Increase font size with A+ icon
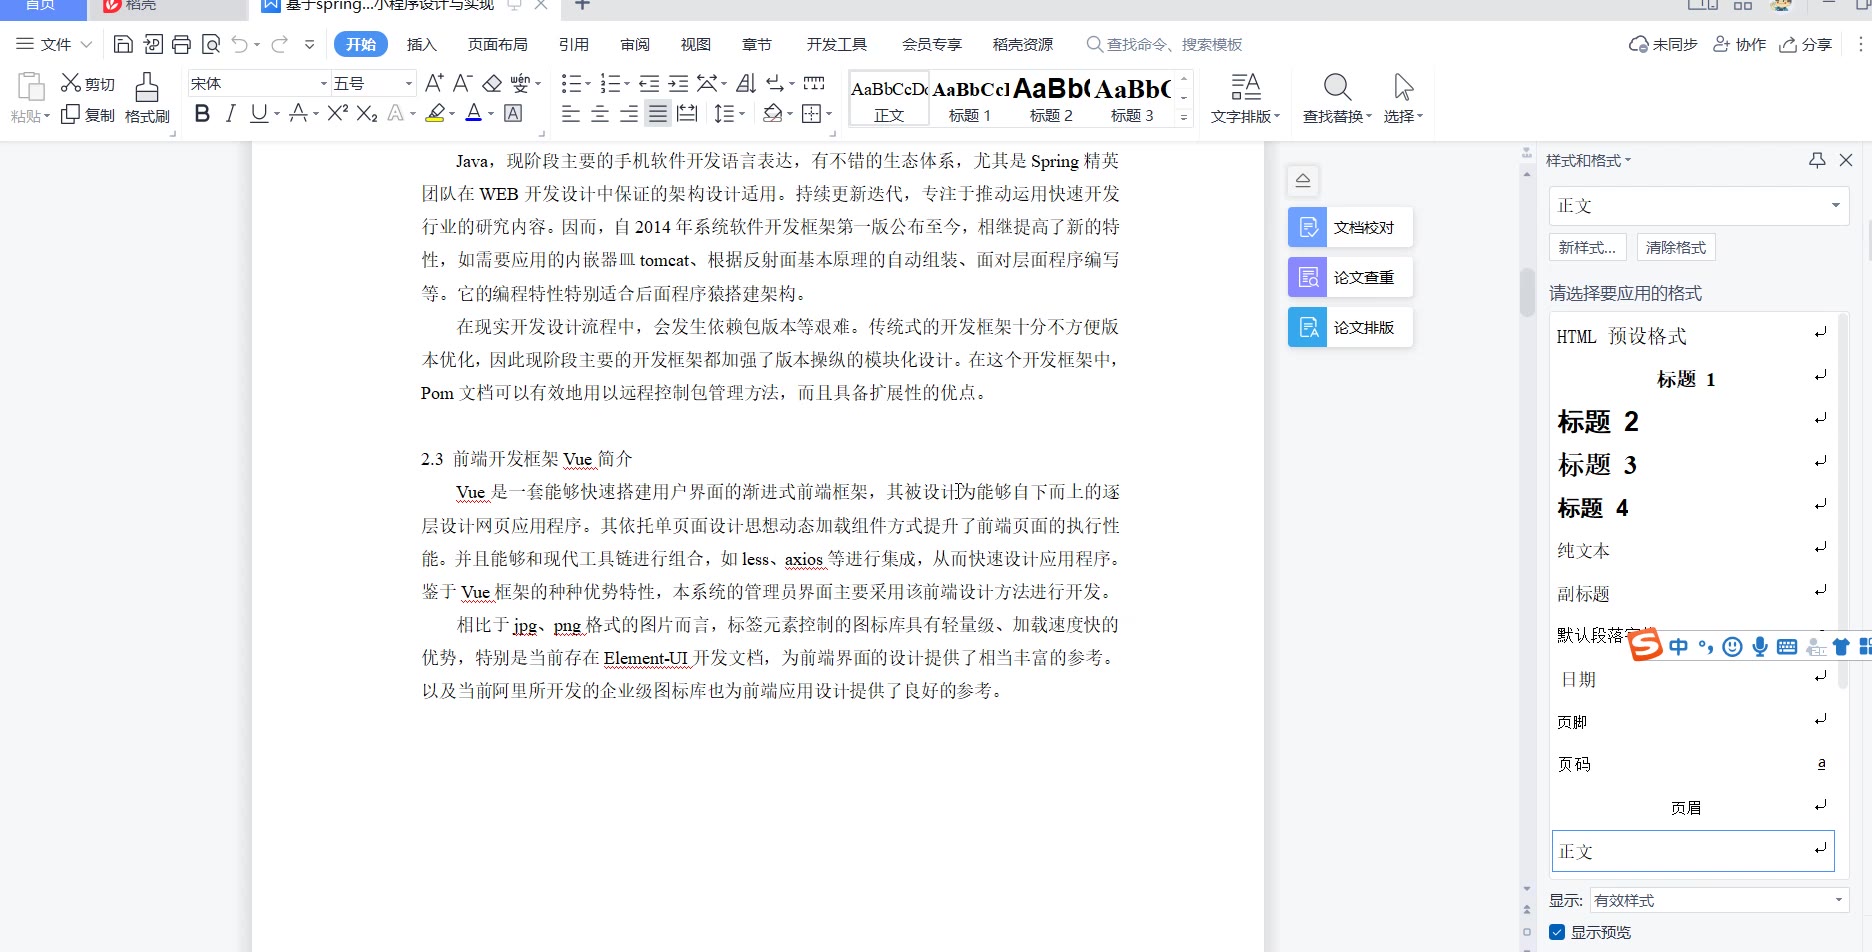The width and height of the screenshot is (1872, 952). click(434, 83)
